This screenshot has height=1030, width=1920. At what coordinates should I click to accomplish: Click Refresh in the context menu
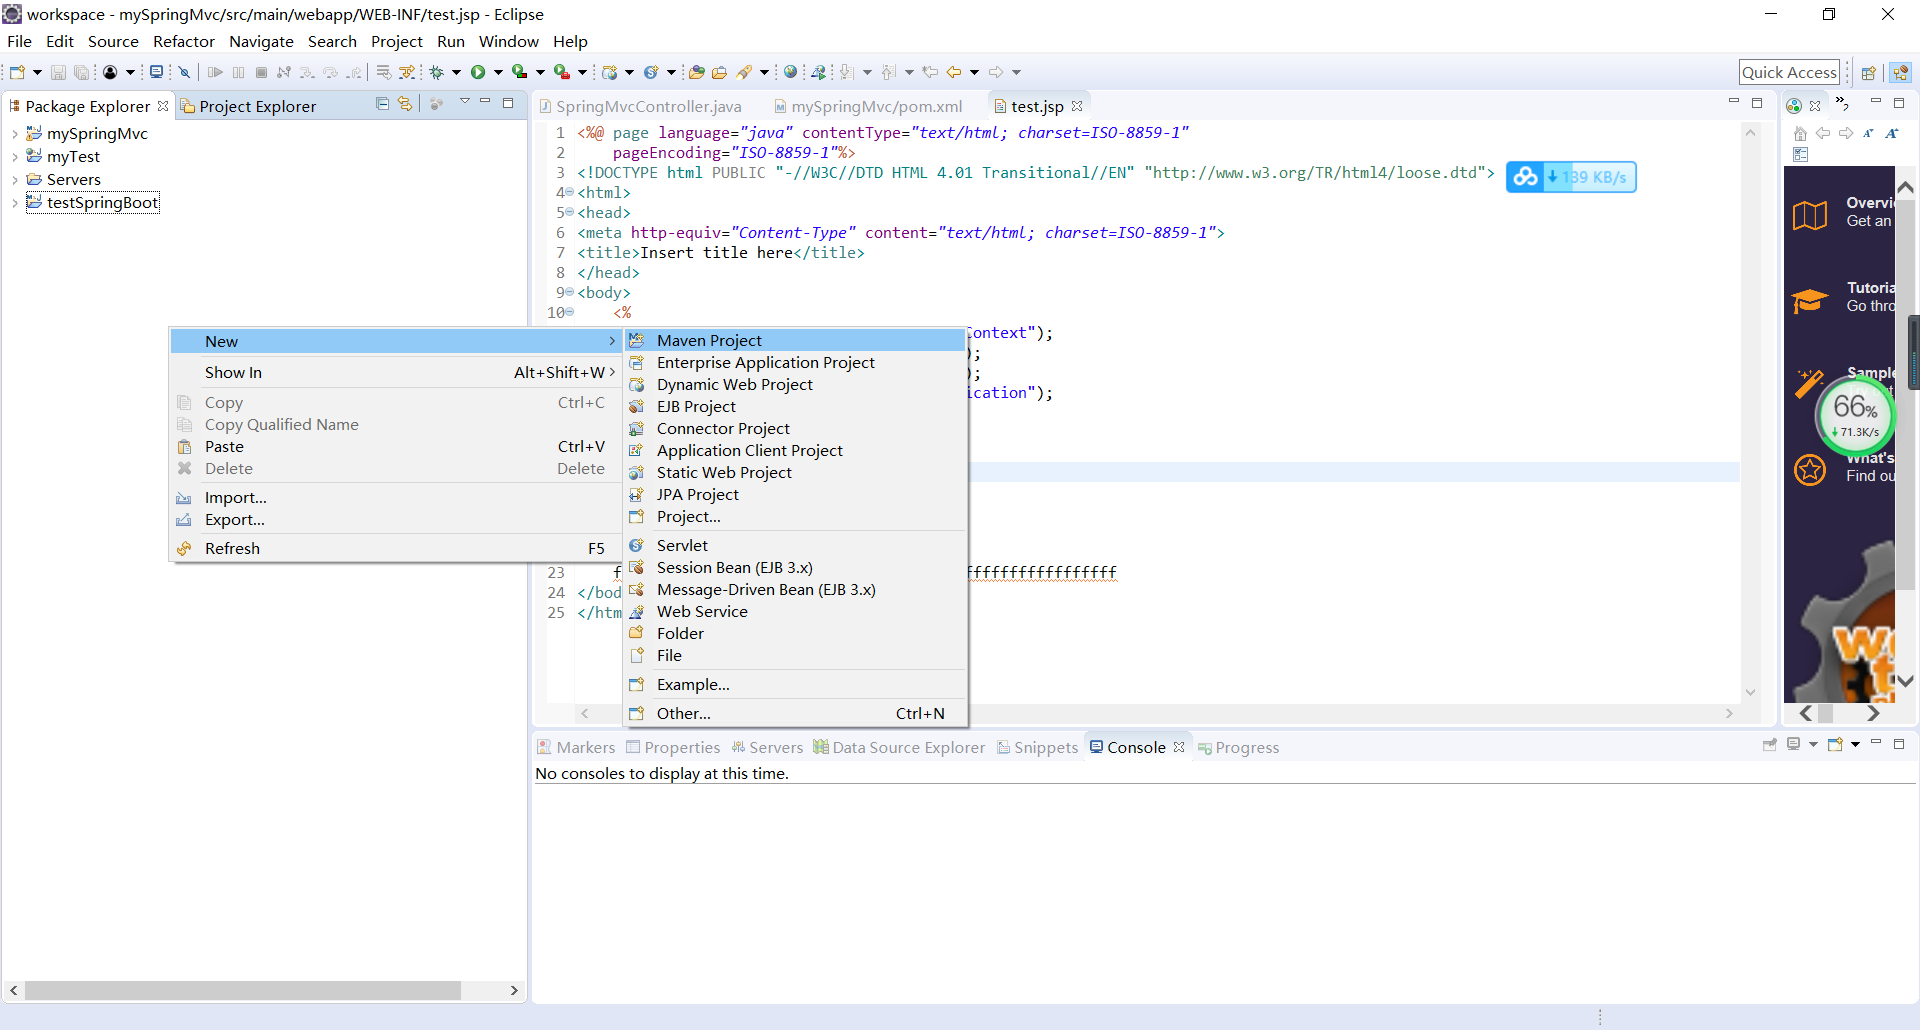(395, 549)
